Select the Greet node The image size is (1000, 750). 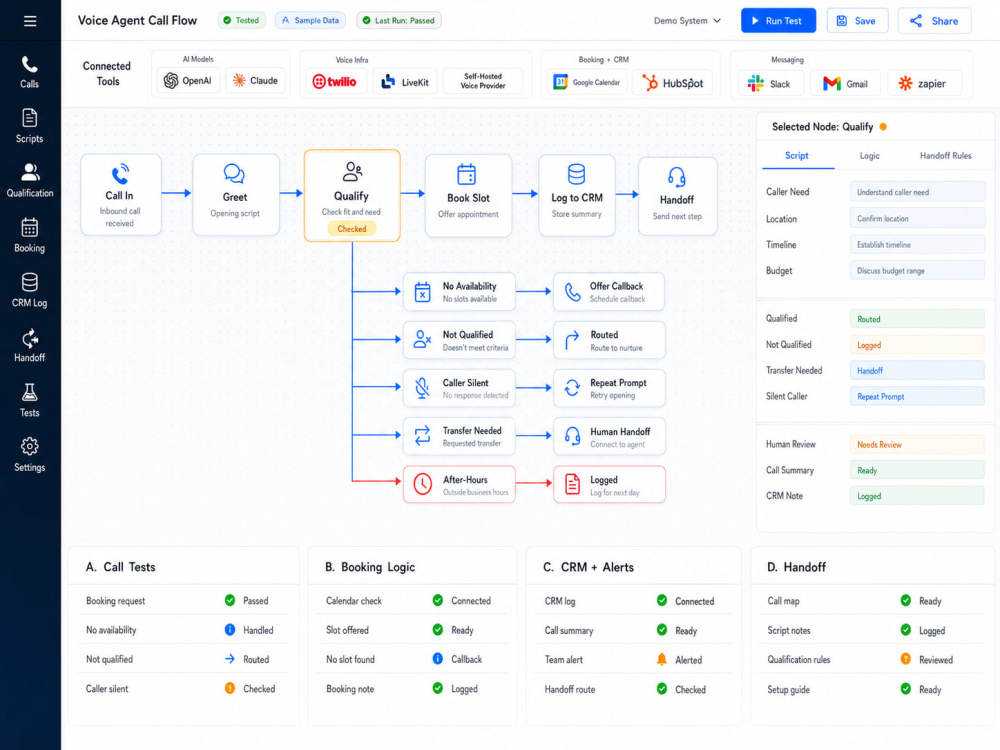235,195
